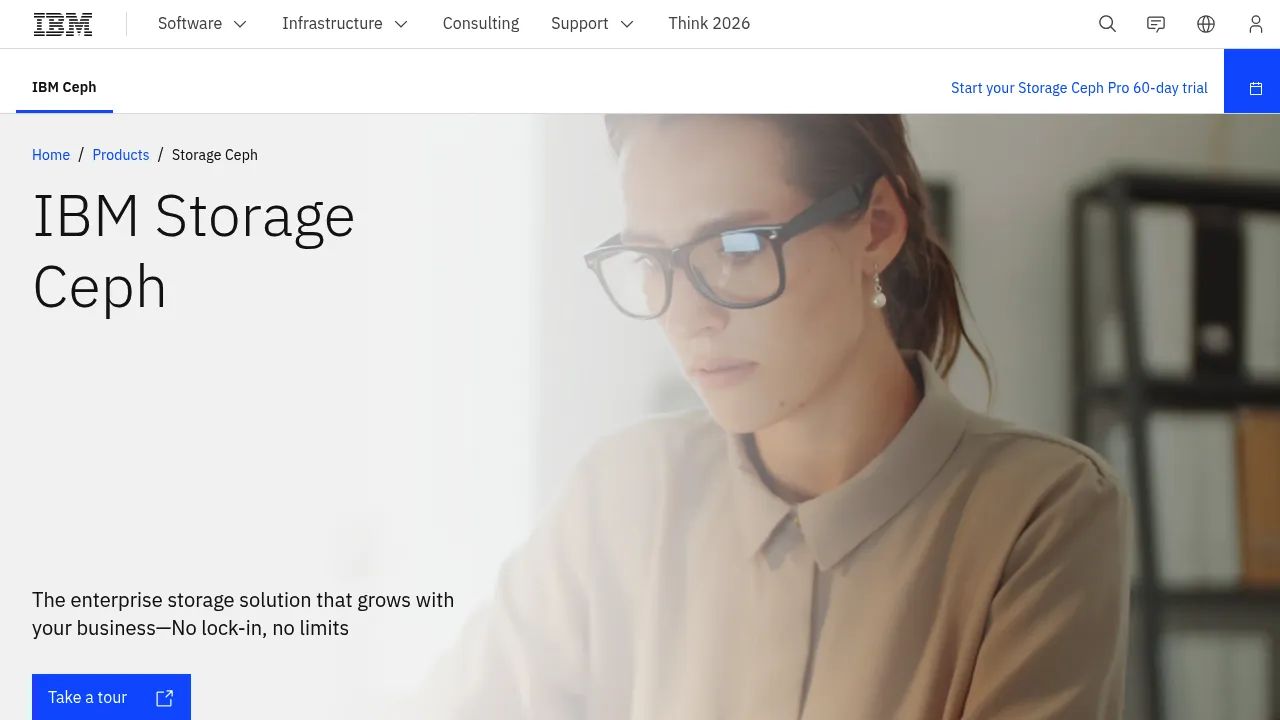The height and width of the screenshot is (720, 1280).
Task: Open the chat icon in header
Action: coord(1156,24)
